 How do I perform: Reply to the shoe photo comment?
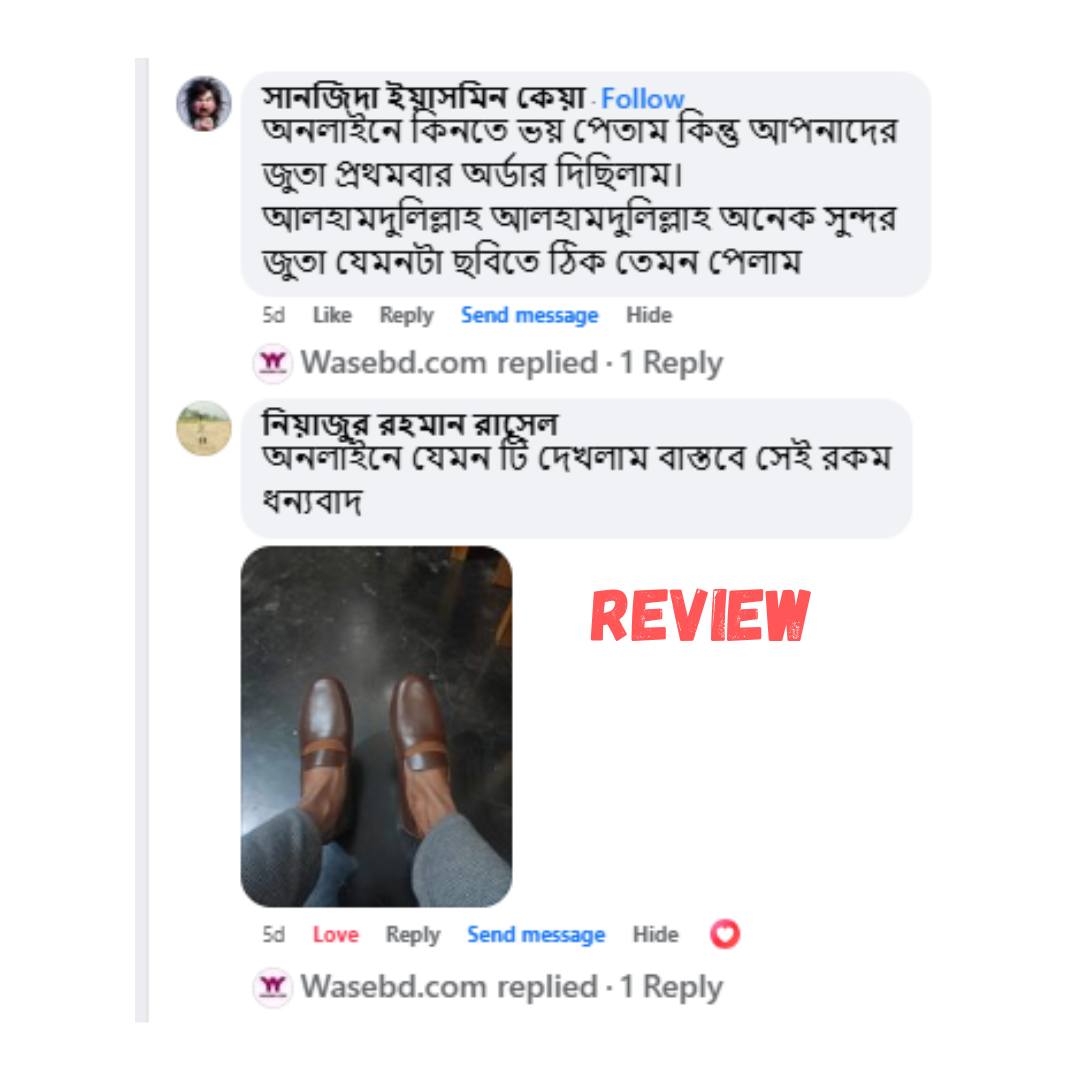[x=413, y=935]
